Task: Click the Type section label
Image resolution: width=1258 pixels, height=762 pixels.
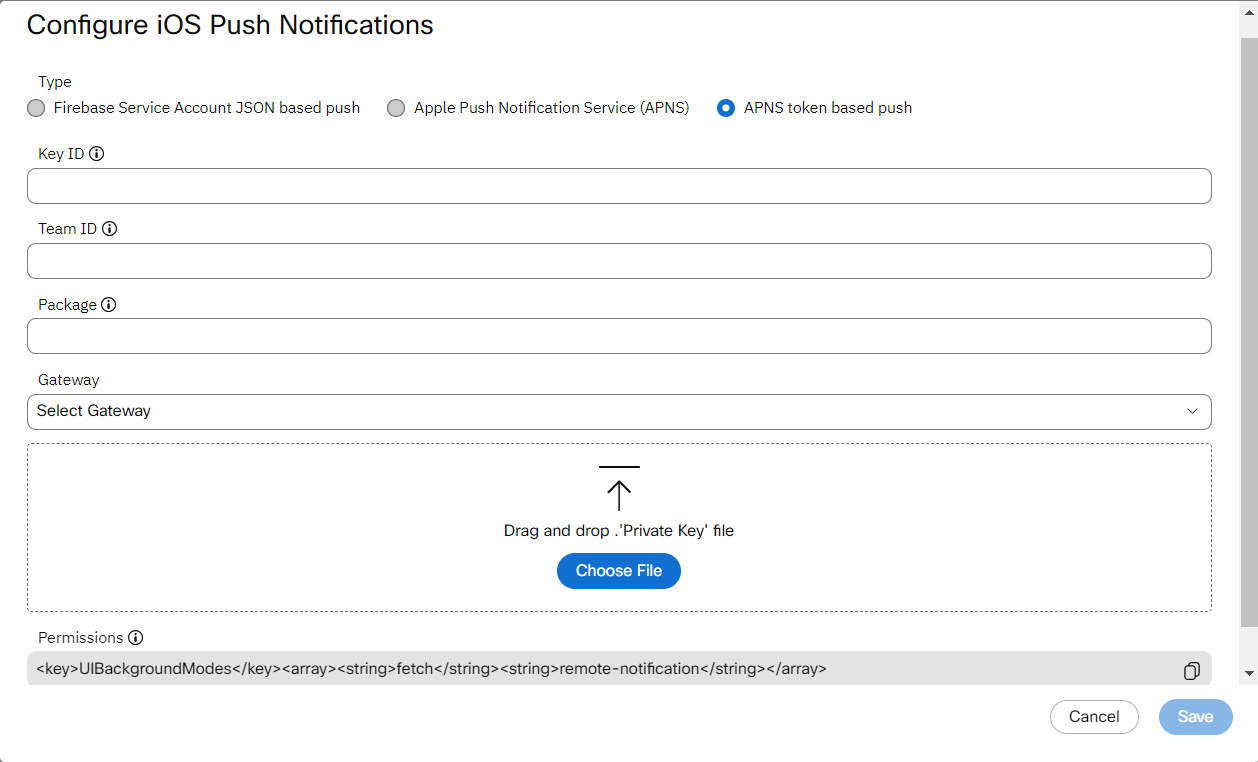Action: point(55,82)
